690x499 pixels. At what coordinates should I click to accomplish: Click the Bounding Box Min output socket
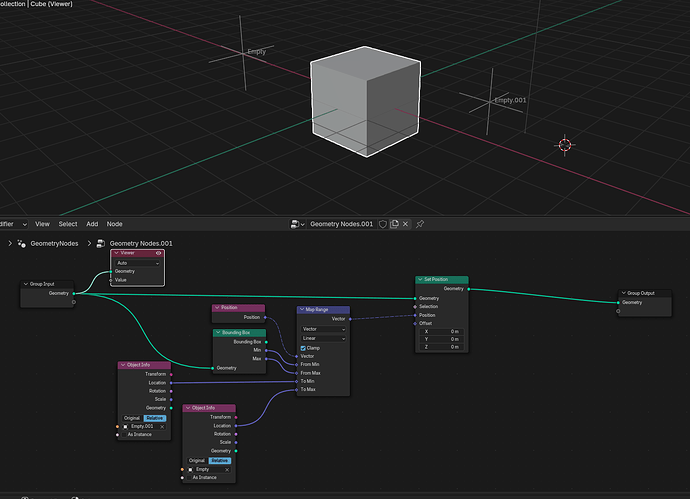pyautogui.click(x=266, y=350)
